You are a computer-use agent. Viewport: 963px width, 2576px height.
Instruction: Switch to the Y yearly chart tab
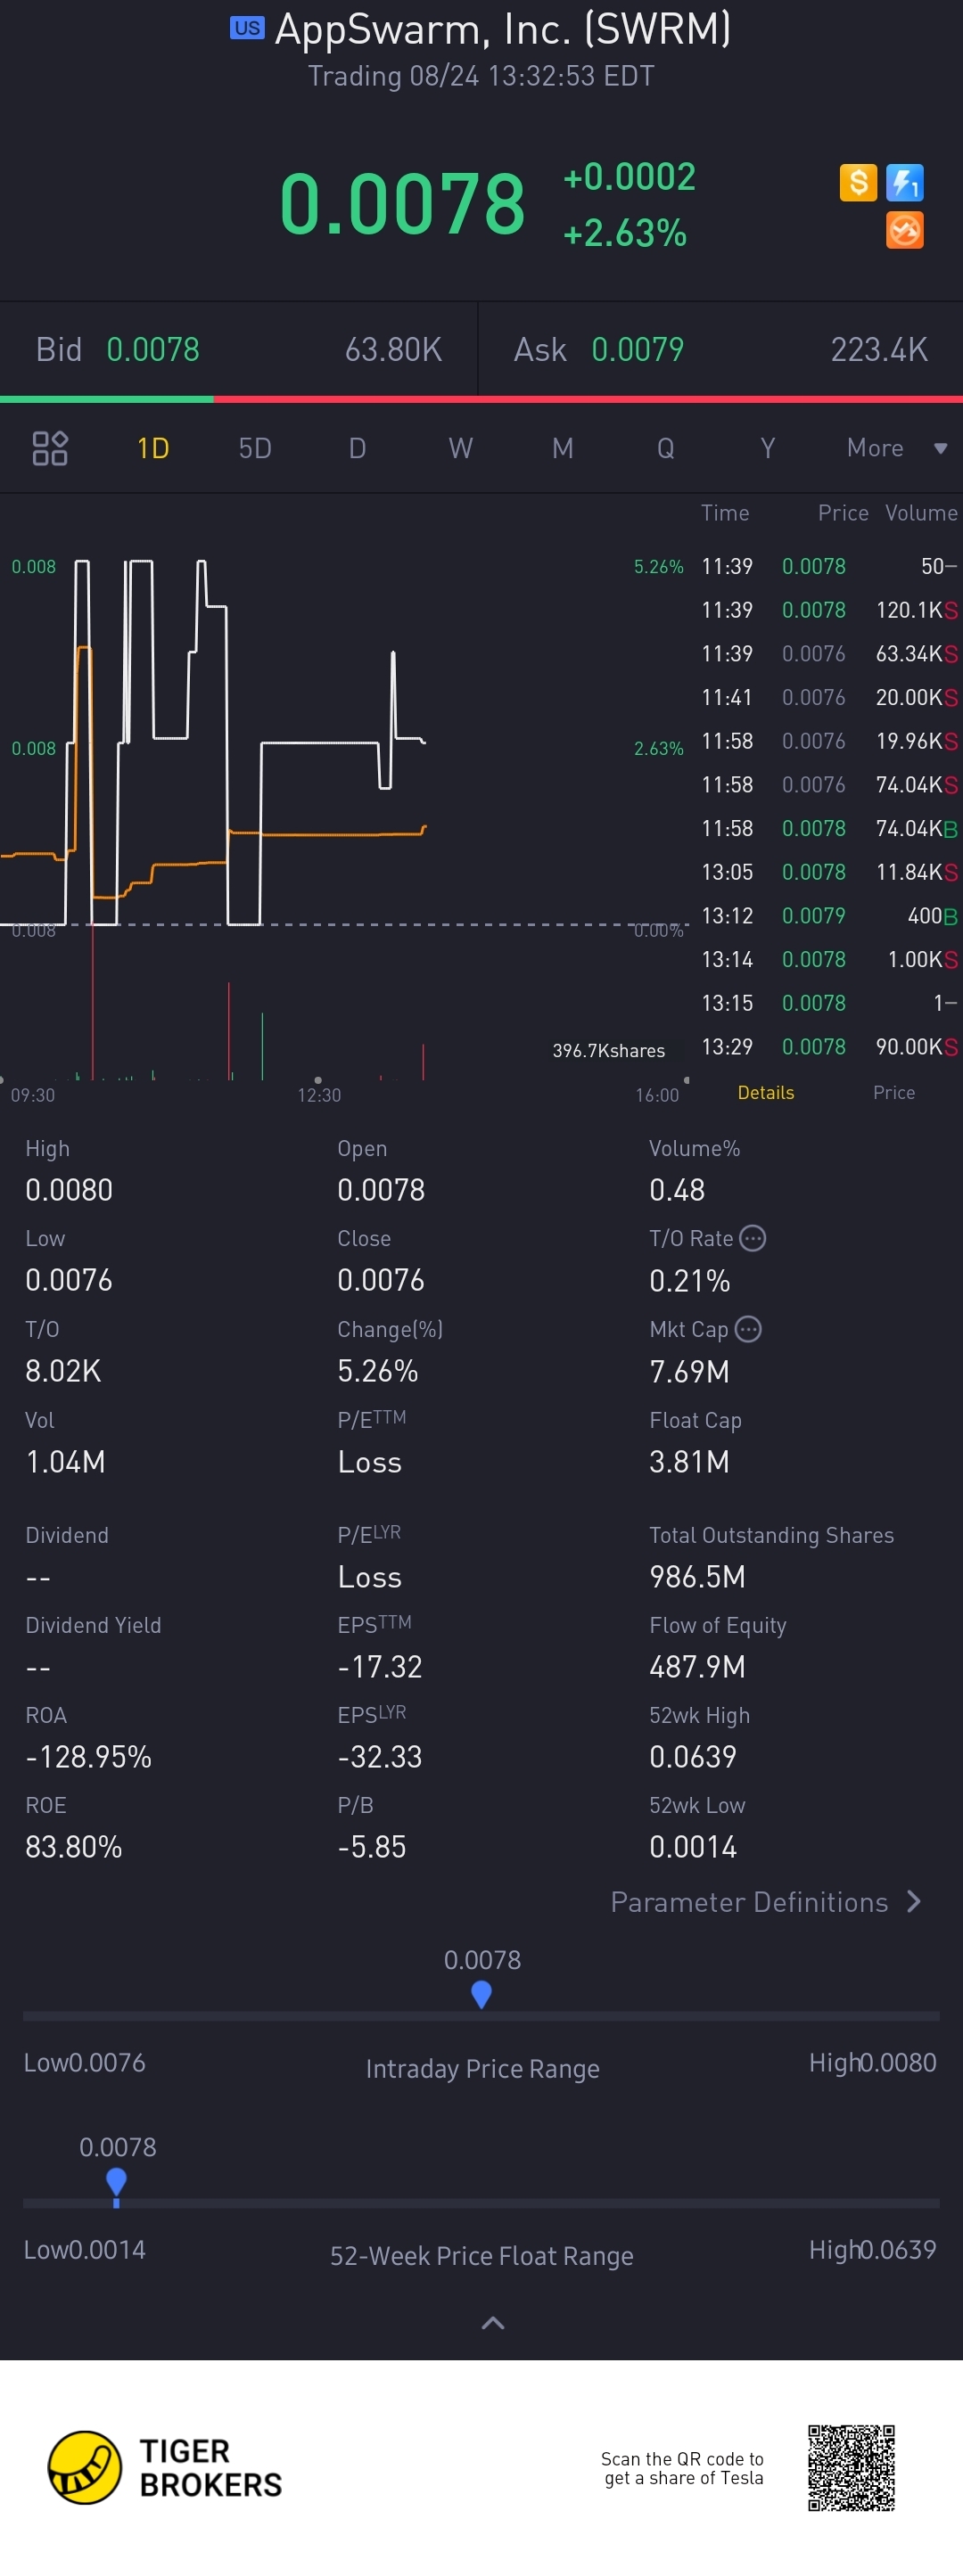point(767,448)
